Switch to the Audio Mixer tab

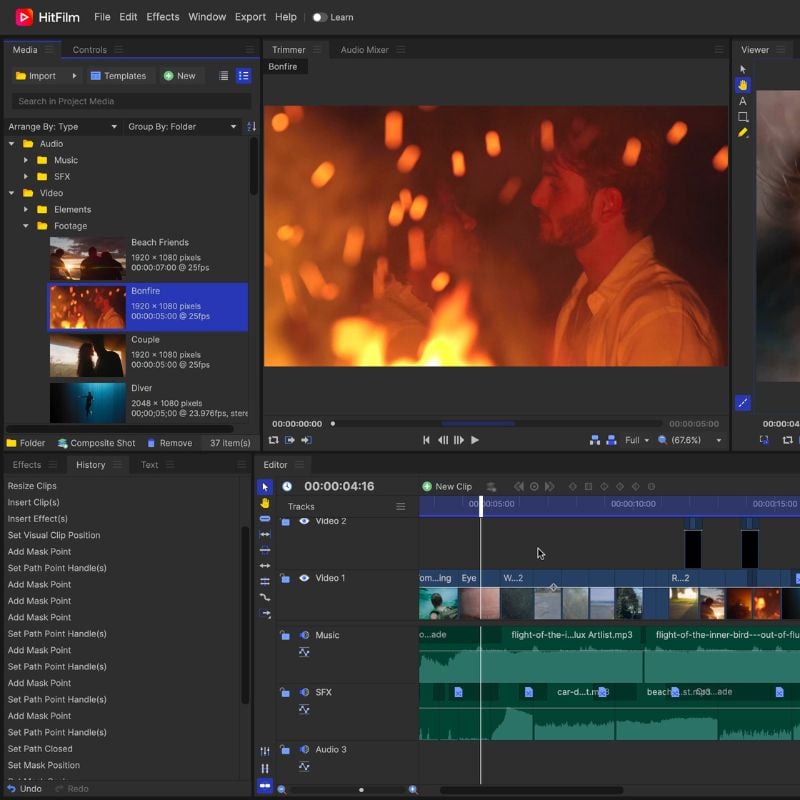click(364, 50)
